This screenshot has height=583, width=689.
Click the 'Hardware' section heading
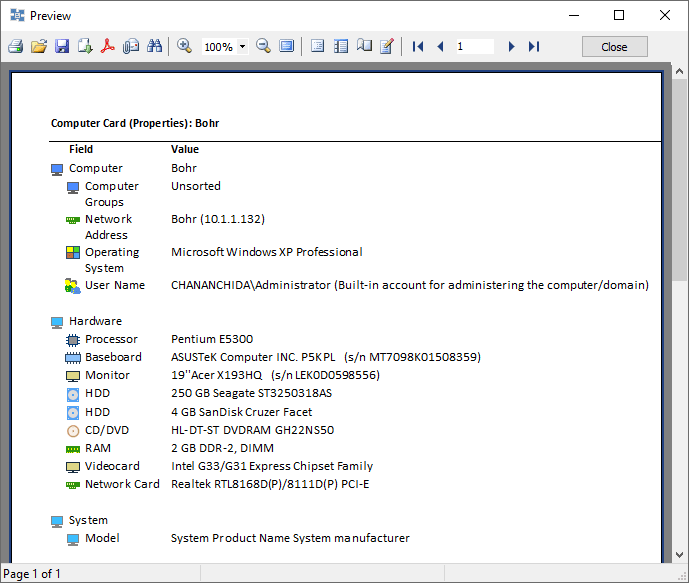coord(95,321)
